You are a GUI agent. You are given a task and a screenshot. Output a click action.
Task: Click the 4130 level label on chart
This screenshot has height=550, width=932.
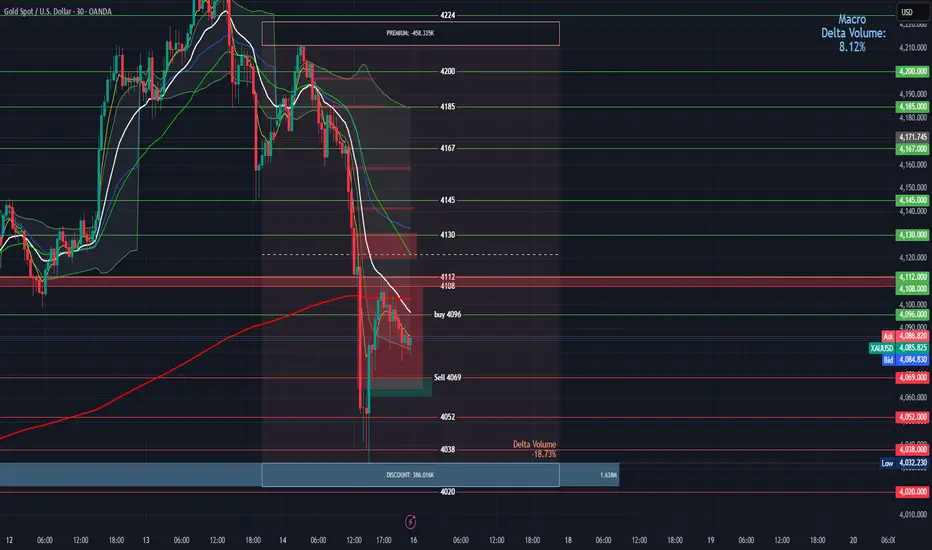coord(448,235)
